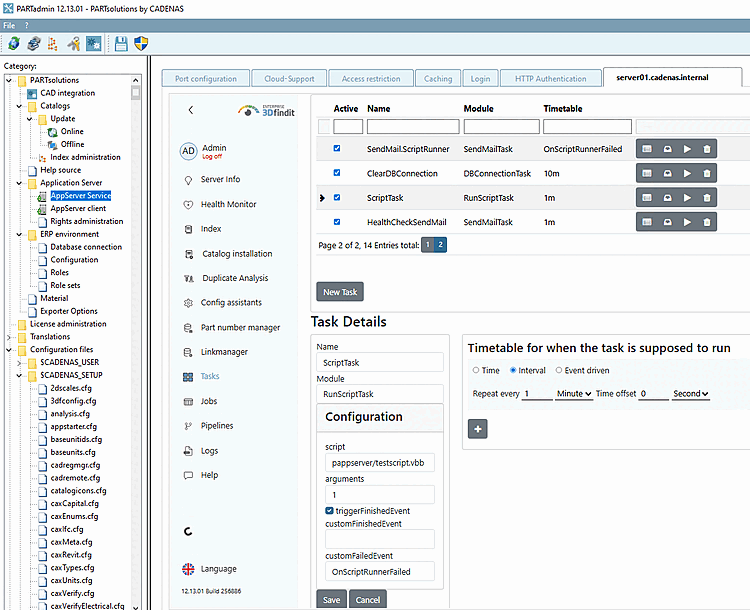Click the refresh spinner icon in sidebar

click(188, 531)
